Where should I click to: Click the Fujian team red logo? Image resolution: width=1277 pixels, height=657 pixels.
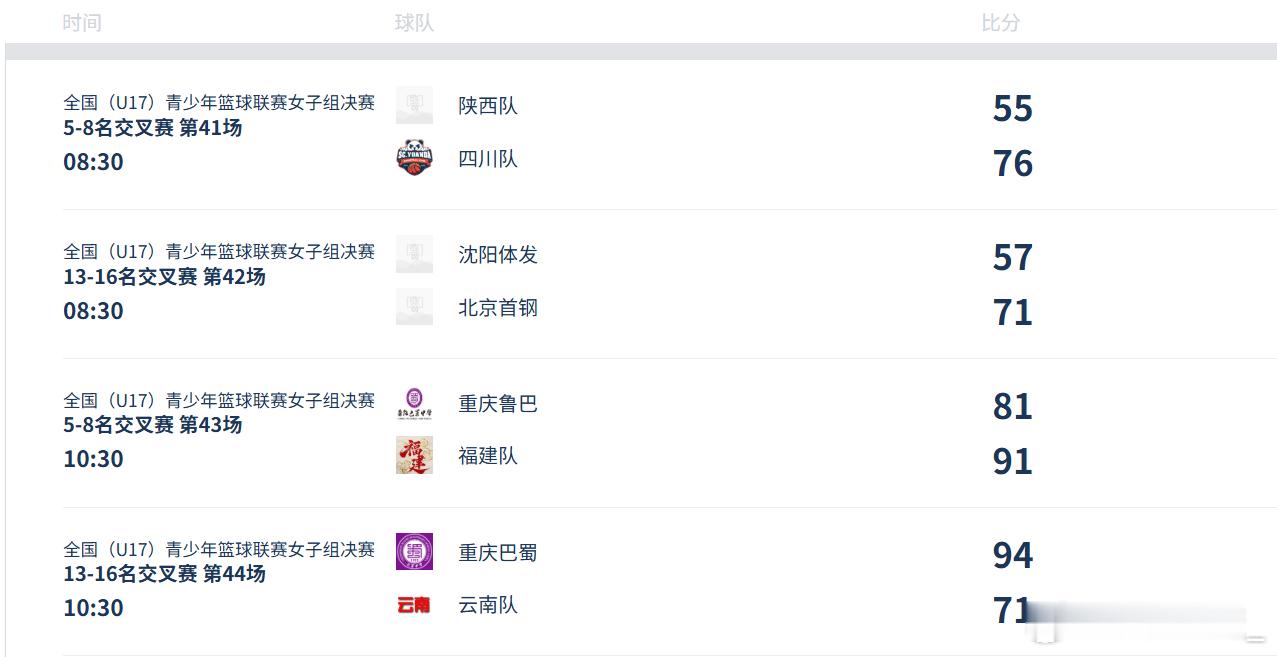tap(414, 456)
